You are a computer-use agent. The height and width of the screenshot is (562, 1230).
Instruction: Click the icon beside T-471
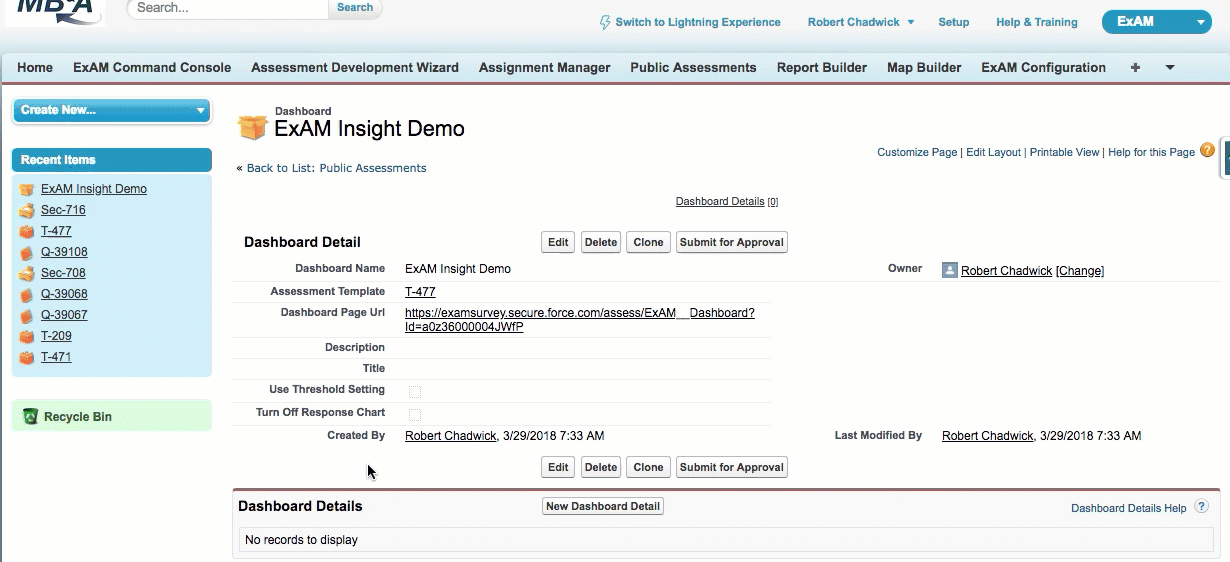point(27,357)
